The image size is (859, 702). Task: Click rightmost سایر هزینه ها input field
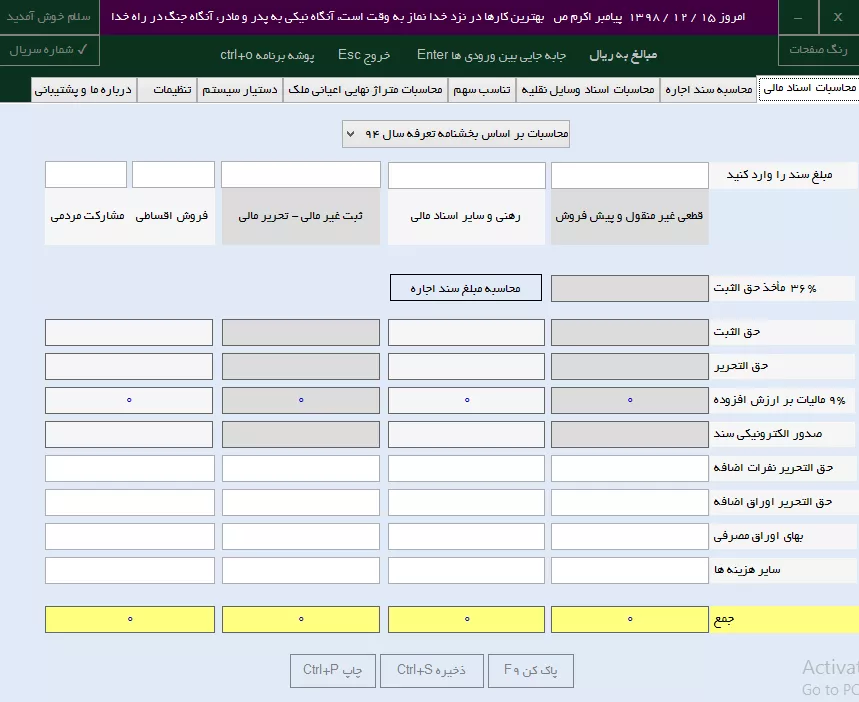click(629, 570)
